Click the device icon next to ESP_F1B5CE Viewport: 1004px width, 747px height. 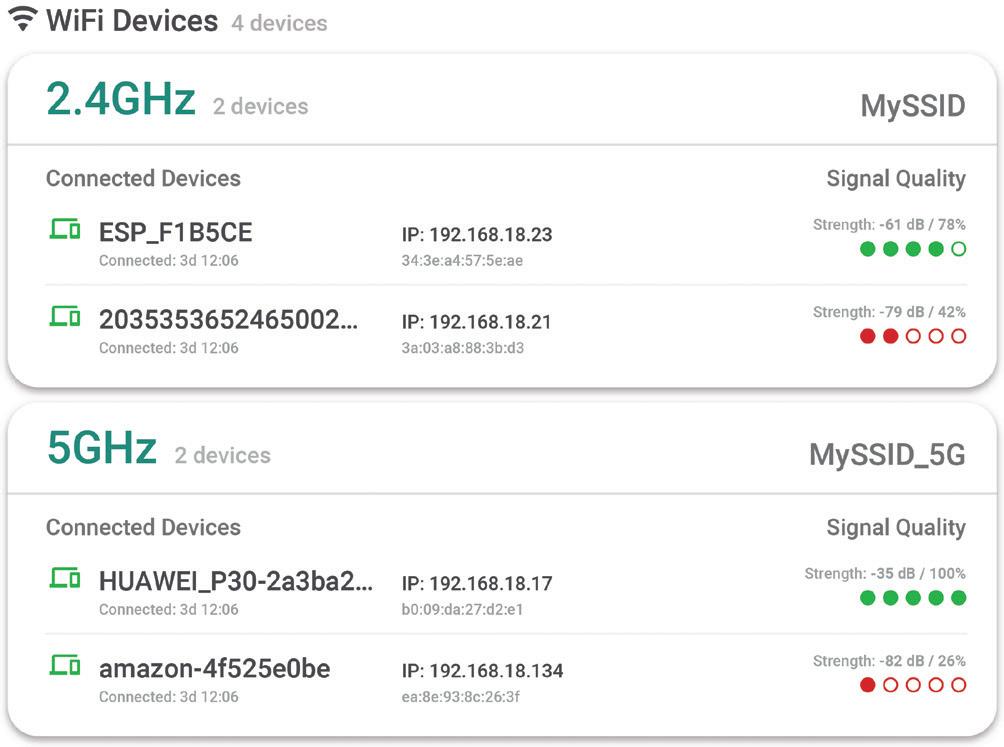click(x=65, y=231)
